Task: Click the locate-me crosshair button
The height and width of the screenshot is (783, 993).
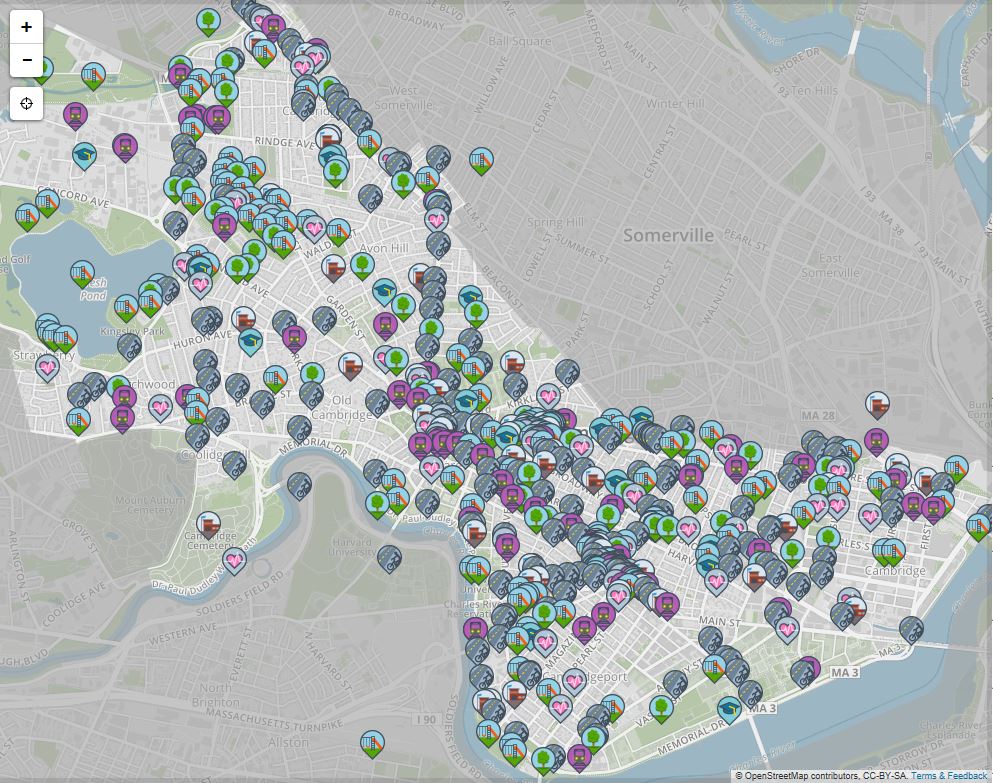Action: tap(26, 103)
